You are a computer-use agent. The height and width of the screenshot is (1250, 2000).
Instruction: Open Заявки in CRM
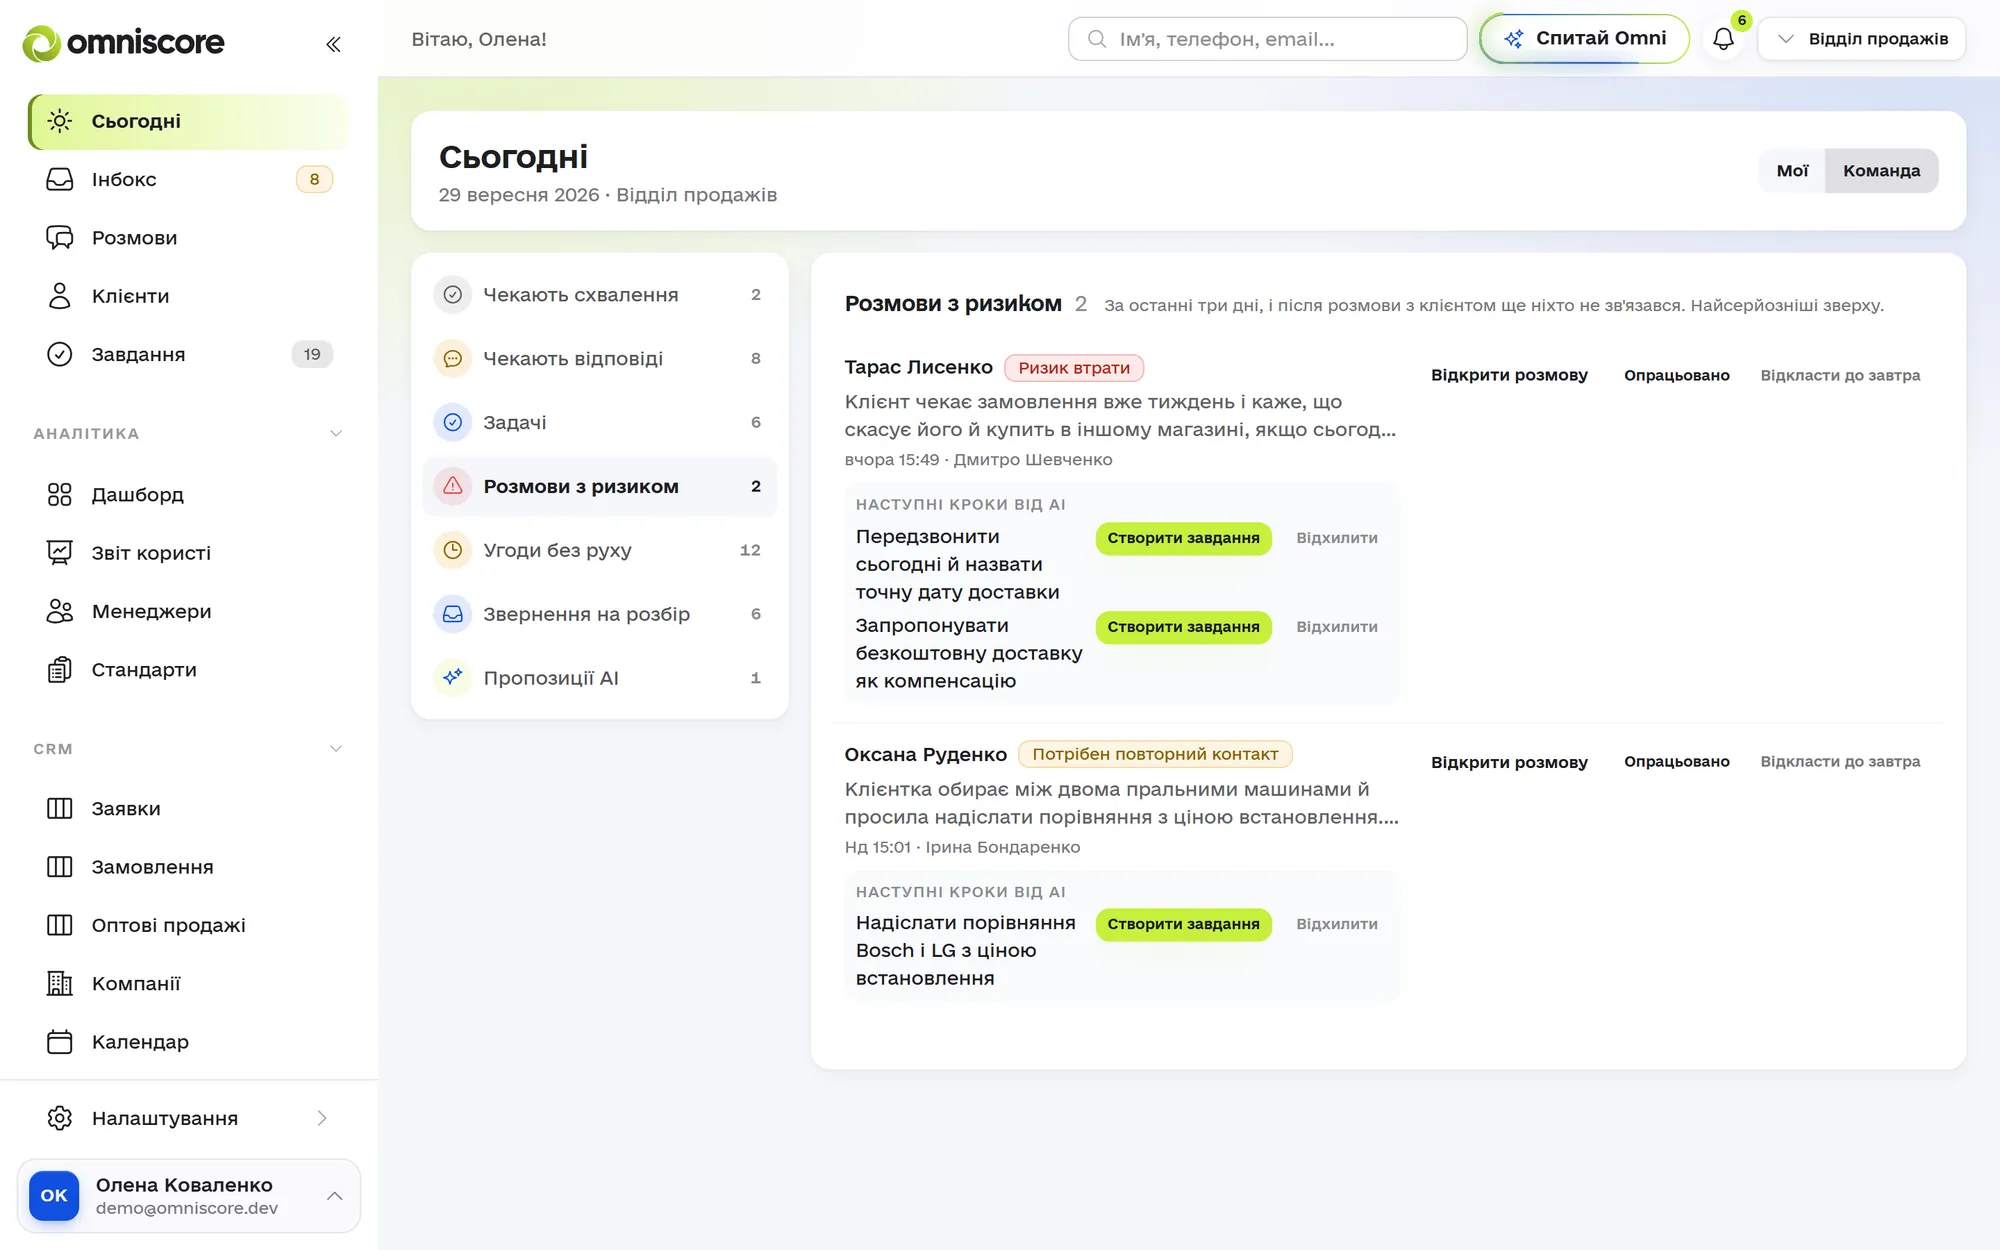pyautogui.click(x=189, y=808)
